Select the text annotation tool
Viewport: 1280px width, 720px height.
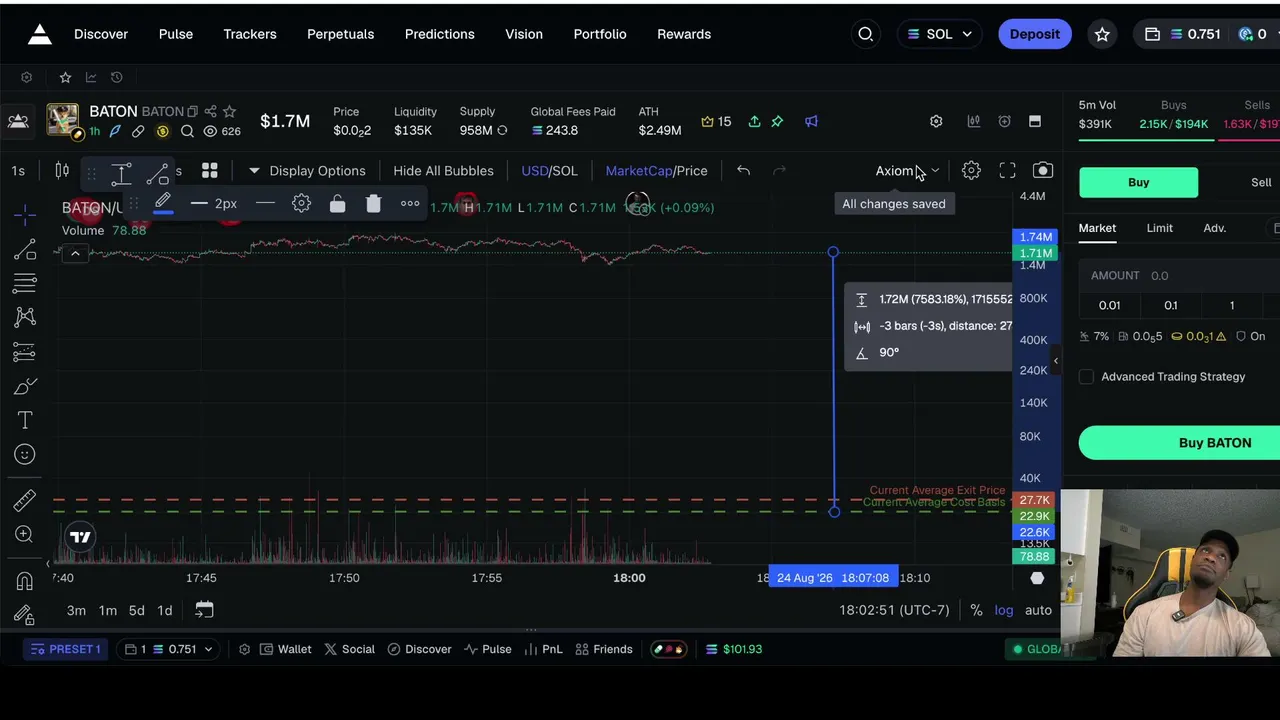pos(25,420)
